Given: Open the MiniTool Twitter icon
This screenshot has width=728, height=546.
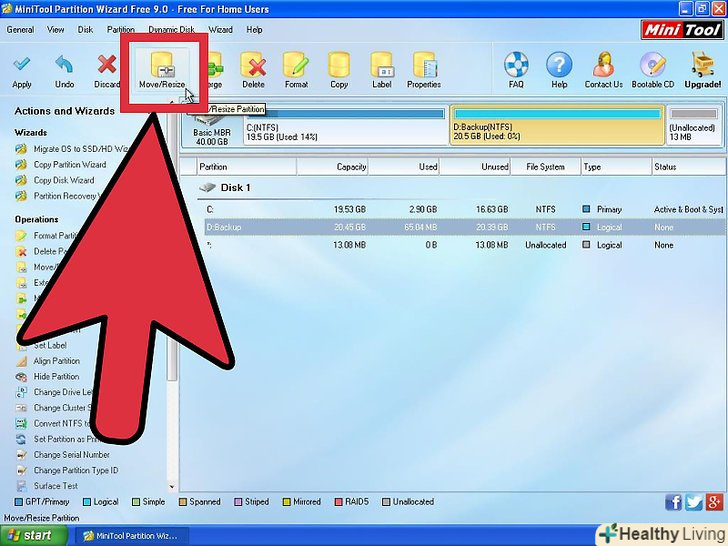Looking at the screenshot, I should click(694, 502).
